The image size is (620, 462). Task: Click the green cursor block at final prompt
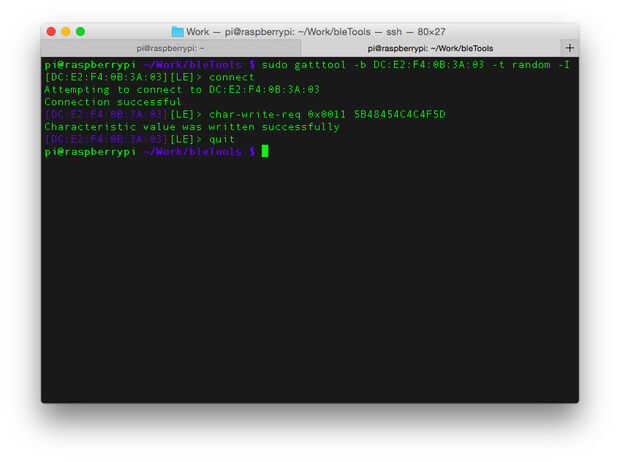point(265,151)
